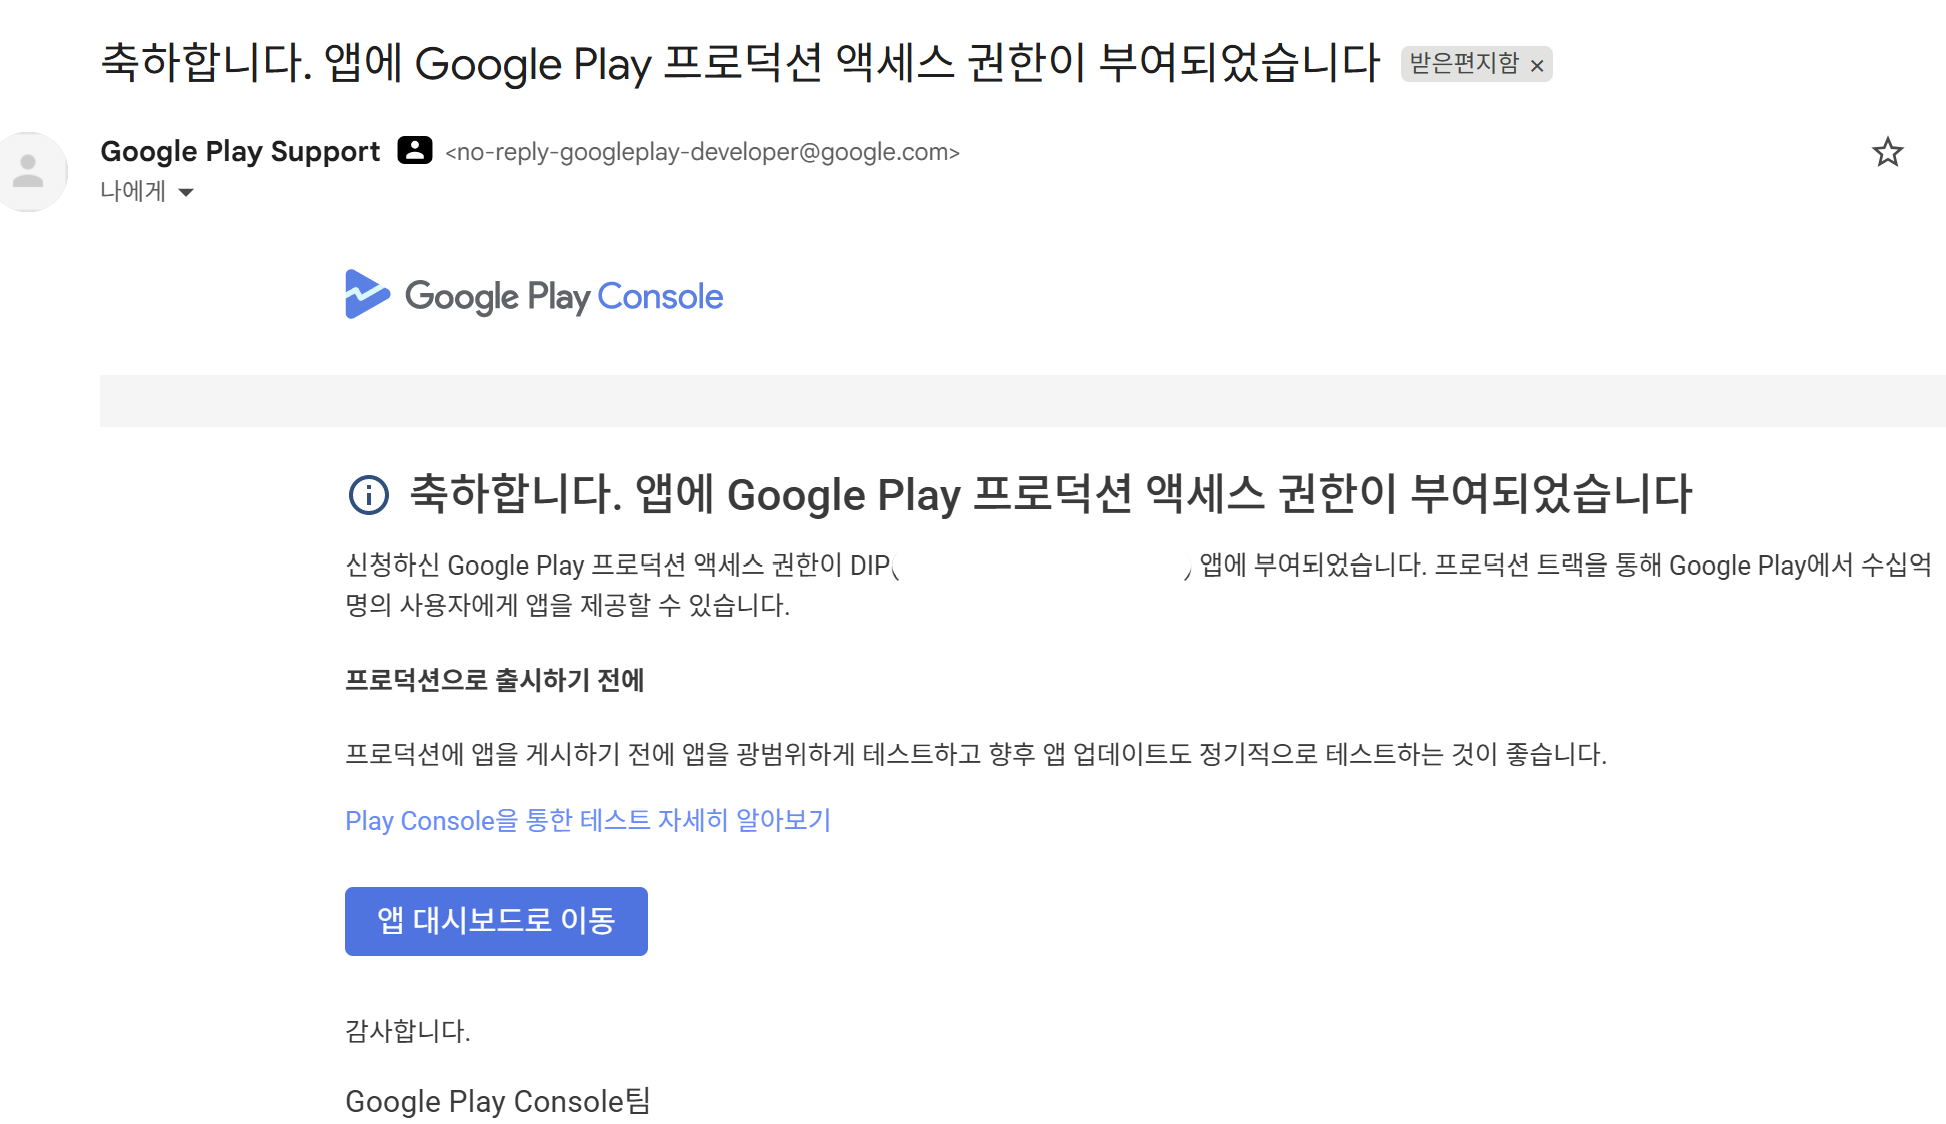Click the sender's profile avatar
The height and width of the screenshot is (1124, 1946).
pos(30,171)
